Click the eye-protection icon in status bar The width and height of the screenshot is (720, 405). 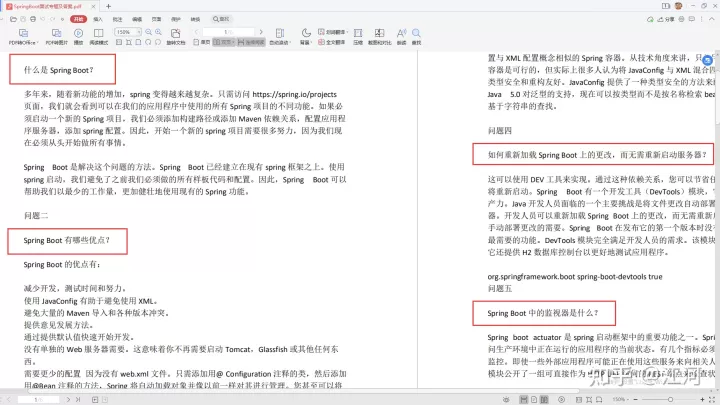(506, 399)
